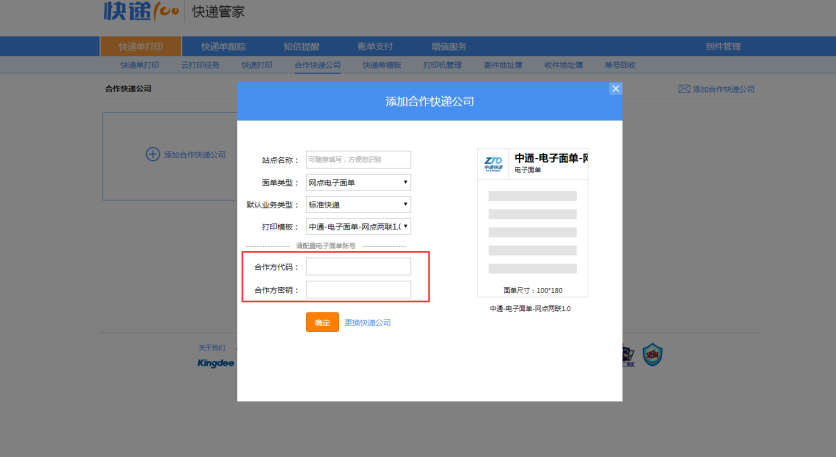The height and width of the screenshot is (457, 836).
Task: Click the 快递管家 title text
Action: 218,12
